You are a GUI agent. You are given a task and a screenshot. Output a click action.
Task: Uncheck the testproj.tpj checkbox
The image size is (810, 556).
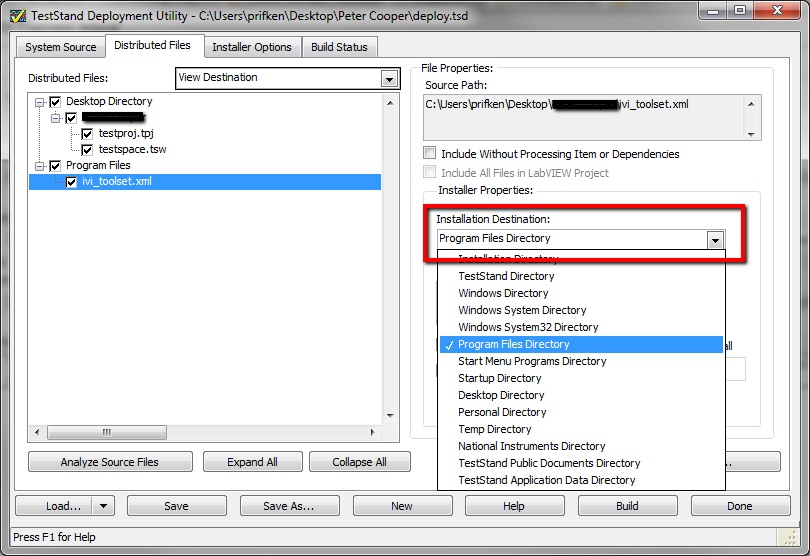tap(87, 134)
